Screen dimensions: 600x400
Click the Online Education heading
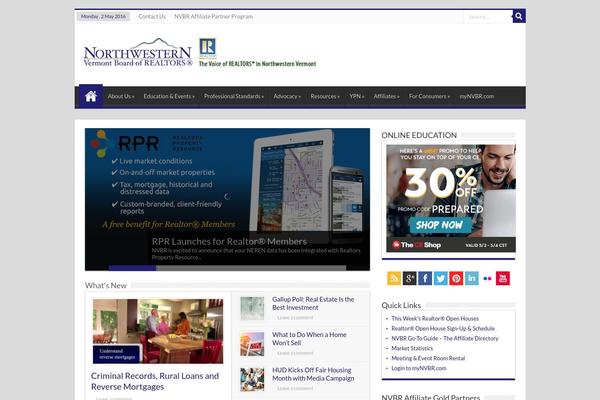[419, 135]
